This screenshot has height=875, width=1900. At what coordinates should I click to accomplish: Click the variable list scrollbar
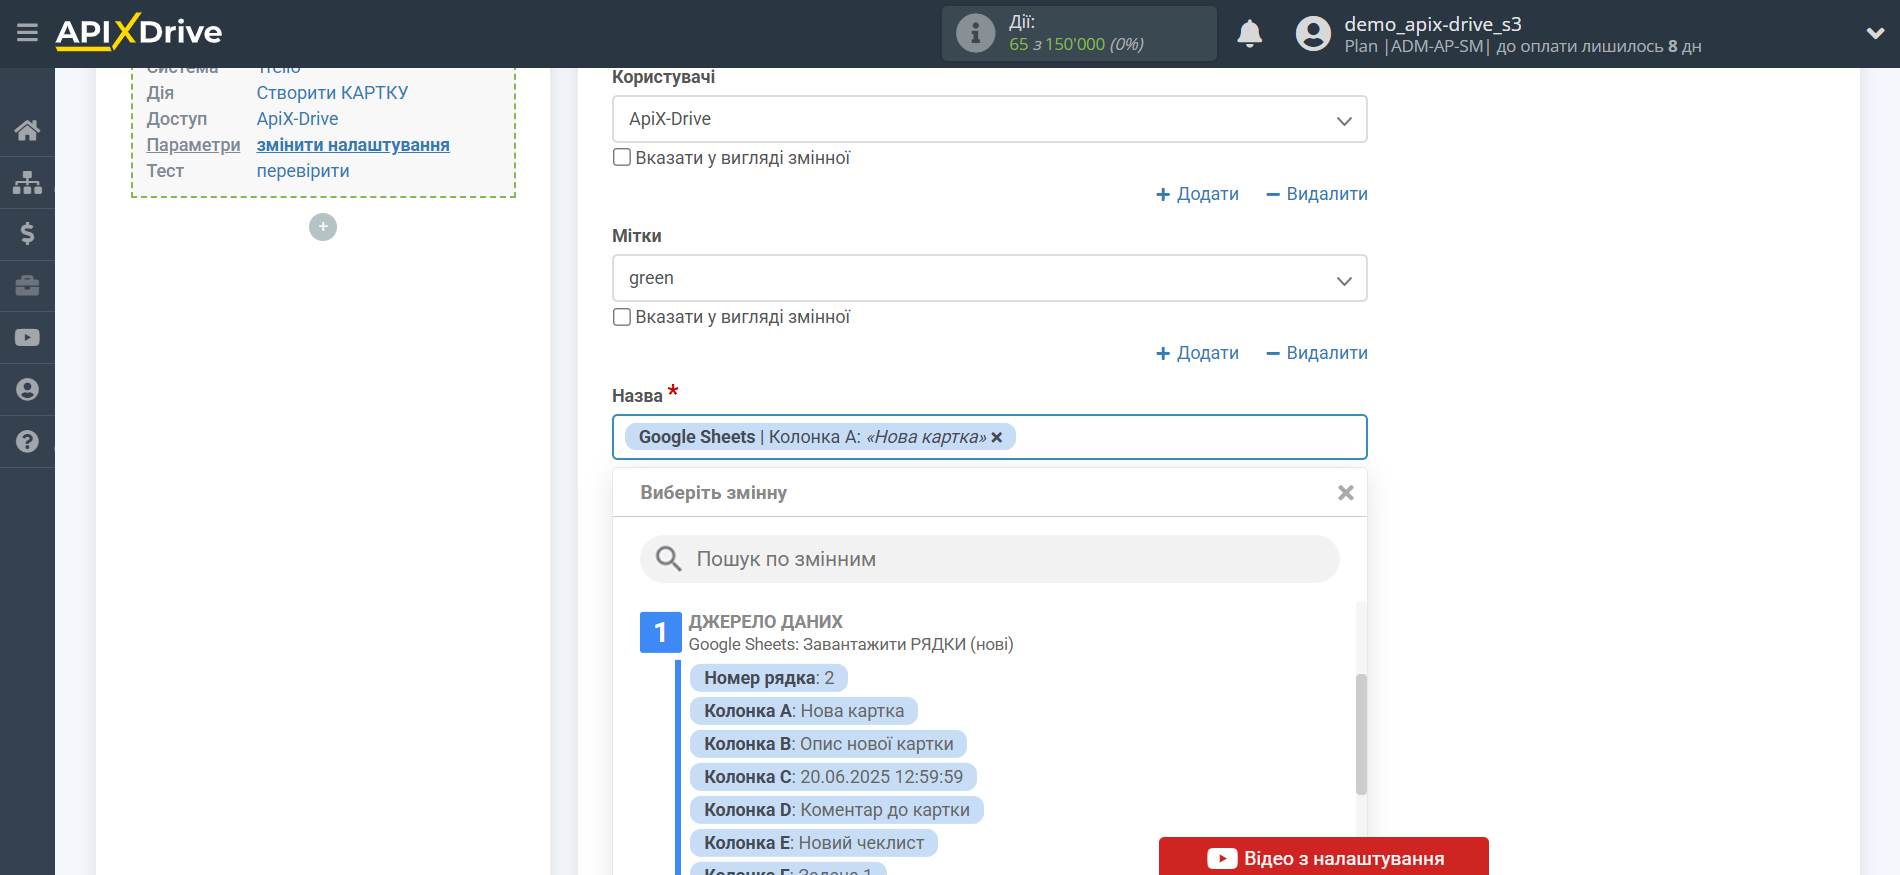click(1361, 734)
